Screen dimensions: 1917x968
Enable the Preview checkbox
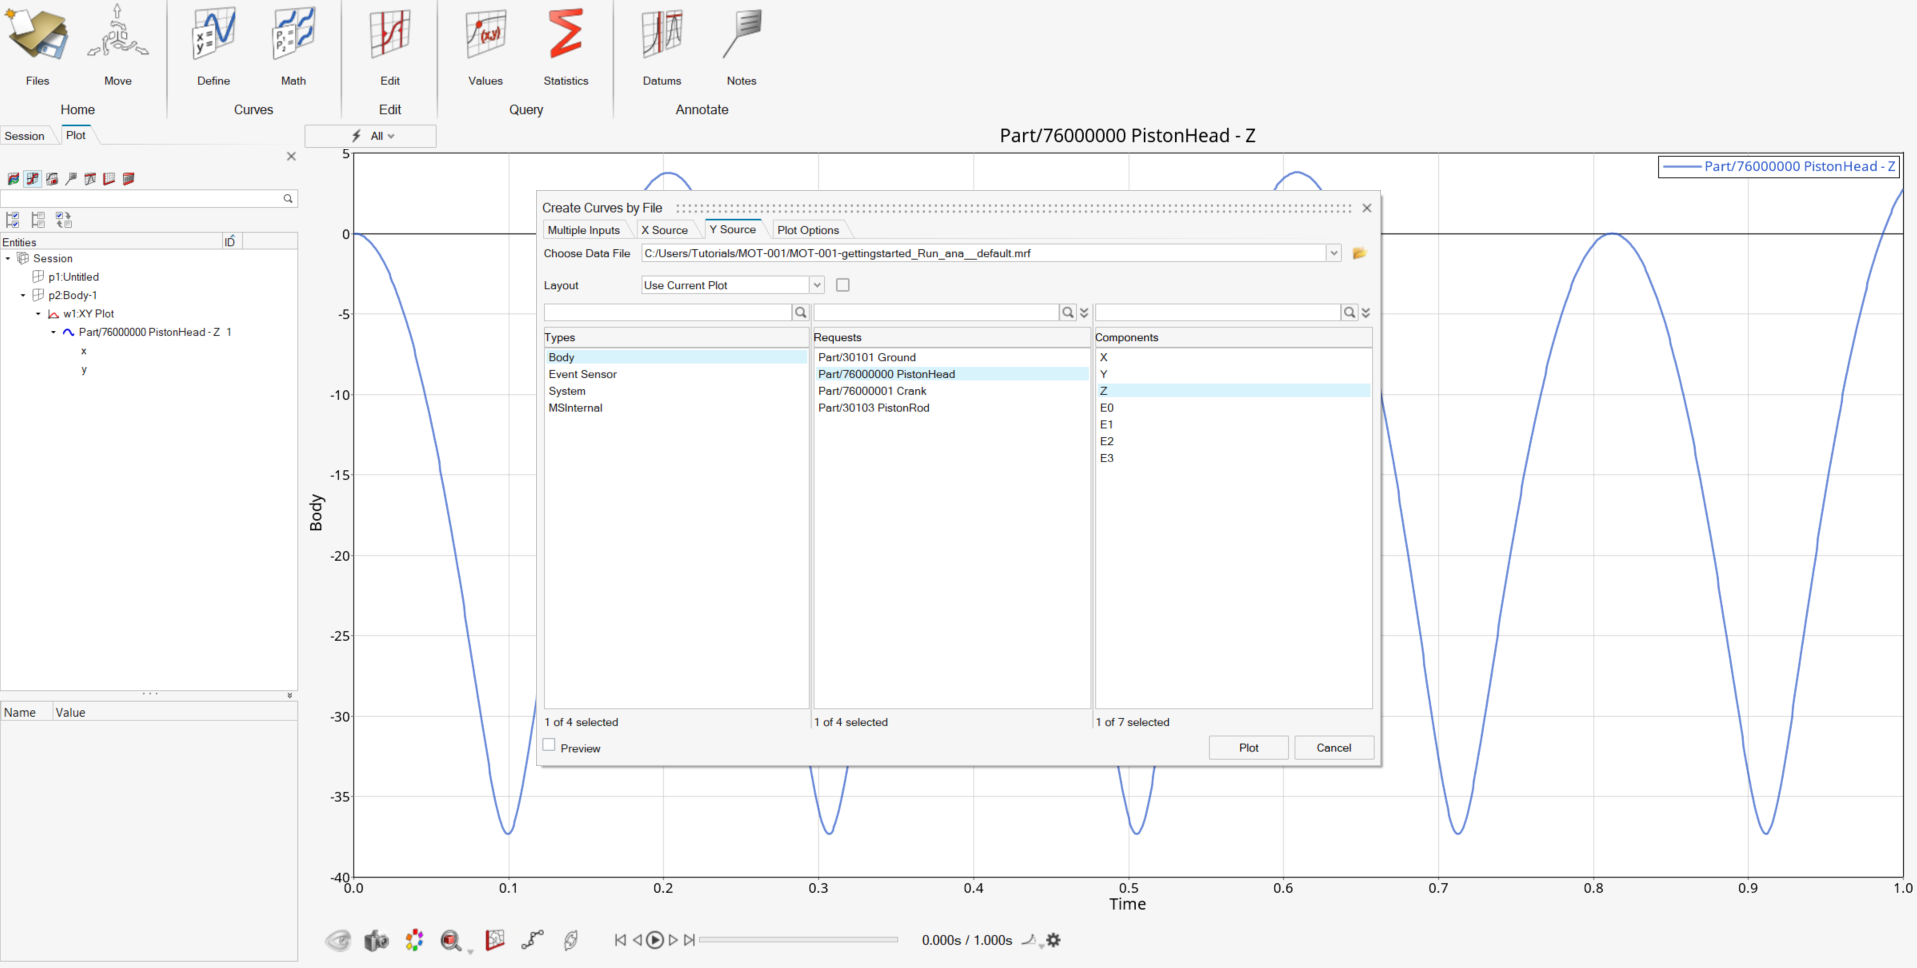[549, 746]
